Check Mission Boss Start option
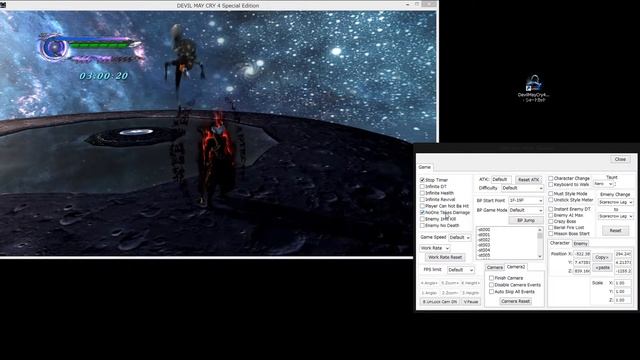 point(551,233)
